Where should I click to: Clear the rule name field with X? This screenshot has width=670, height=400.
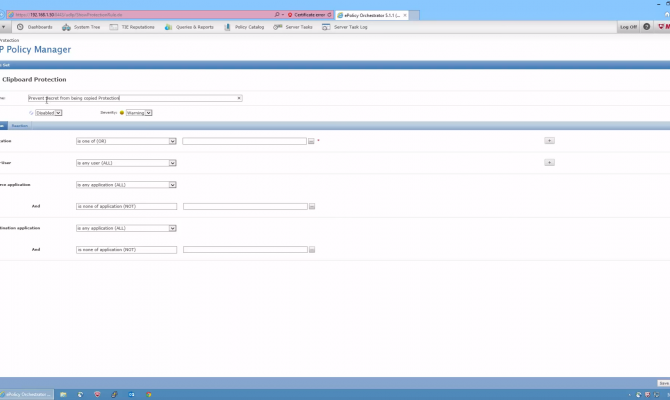pos(239,98)
